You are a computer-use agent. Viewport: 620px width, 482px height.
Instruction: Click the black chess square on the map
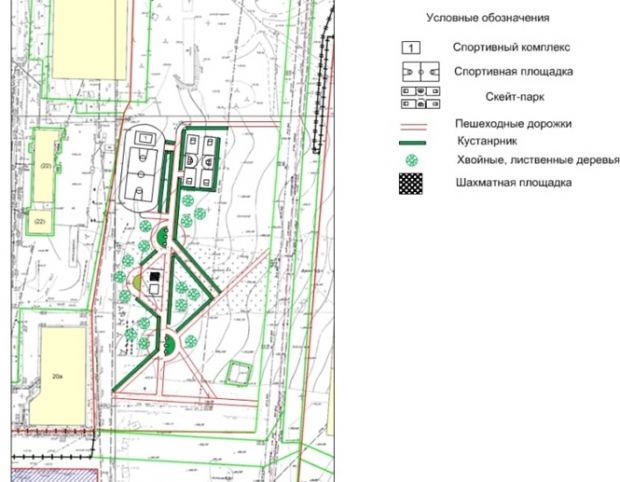154,277
